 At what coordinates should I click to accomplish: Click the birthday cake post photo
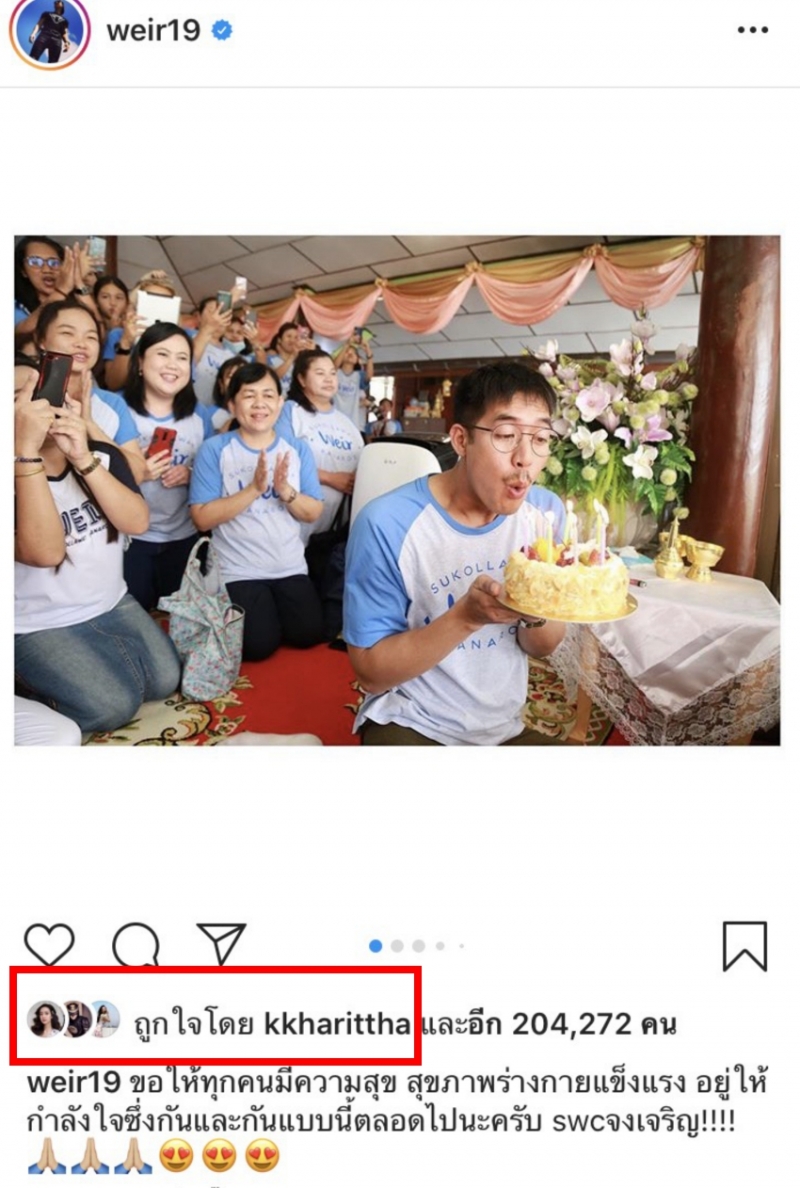point(397,490)
